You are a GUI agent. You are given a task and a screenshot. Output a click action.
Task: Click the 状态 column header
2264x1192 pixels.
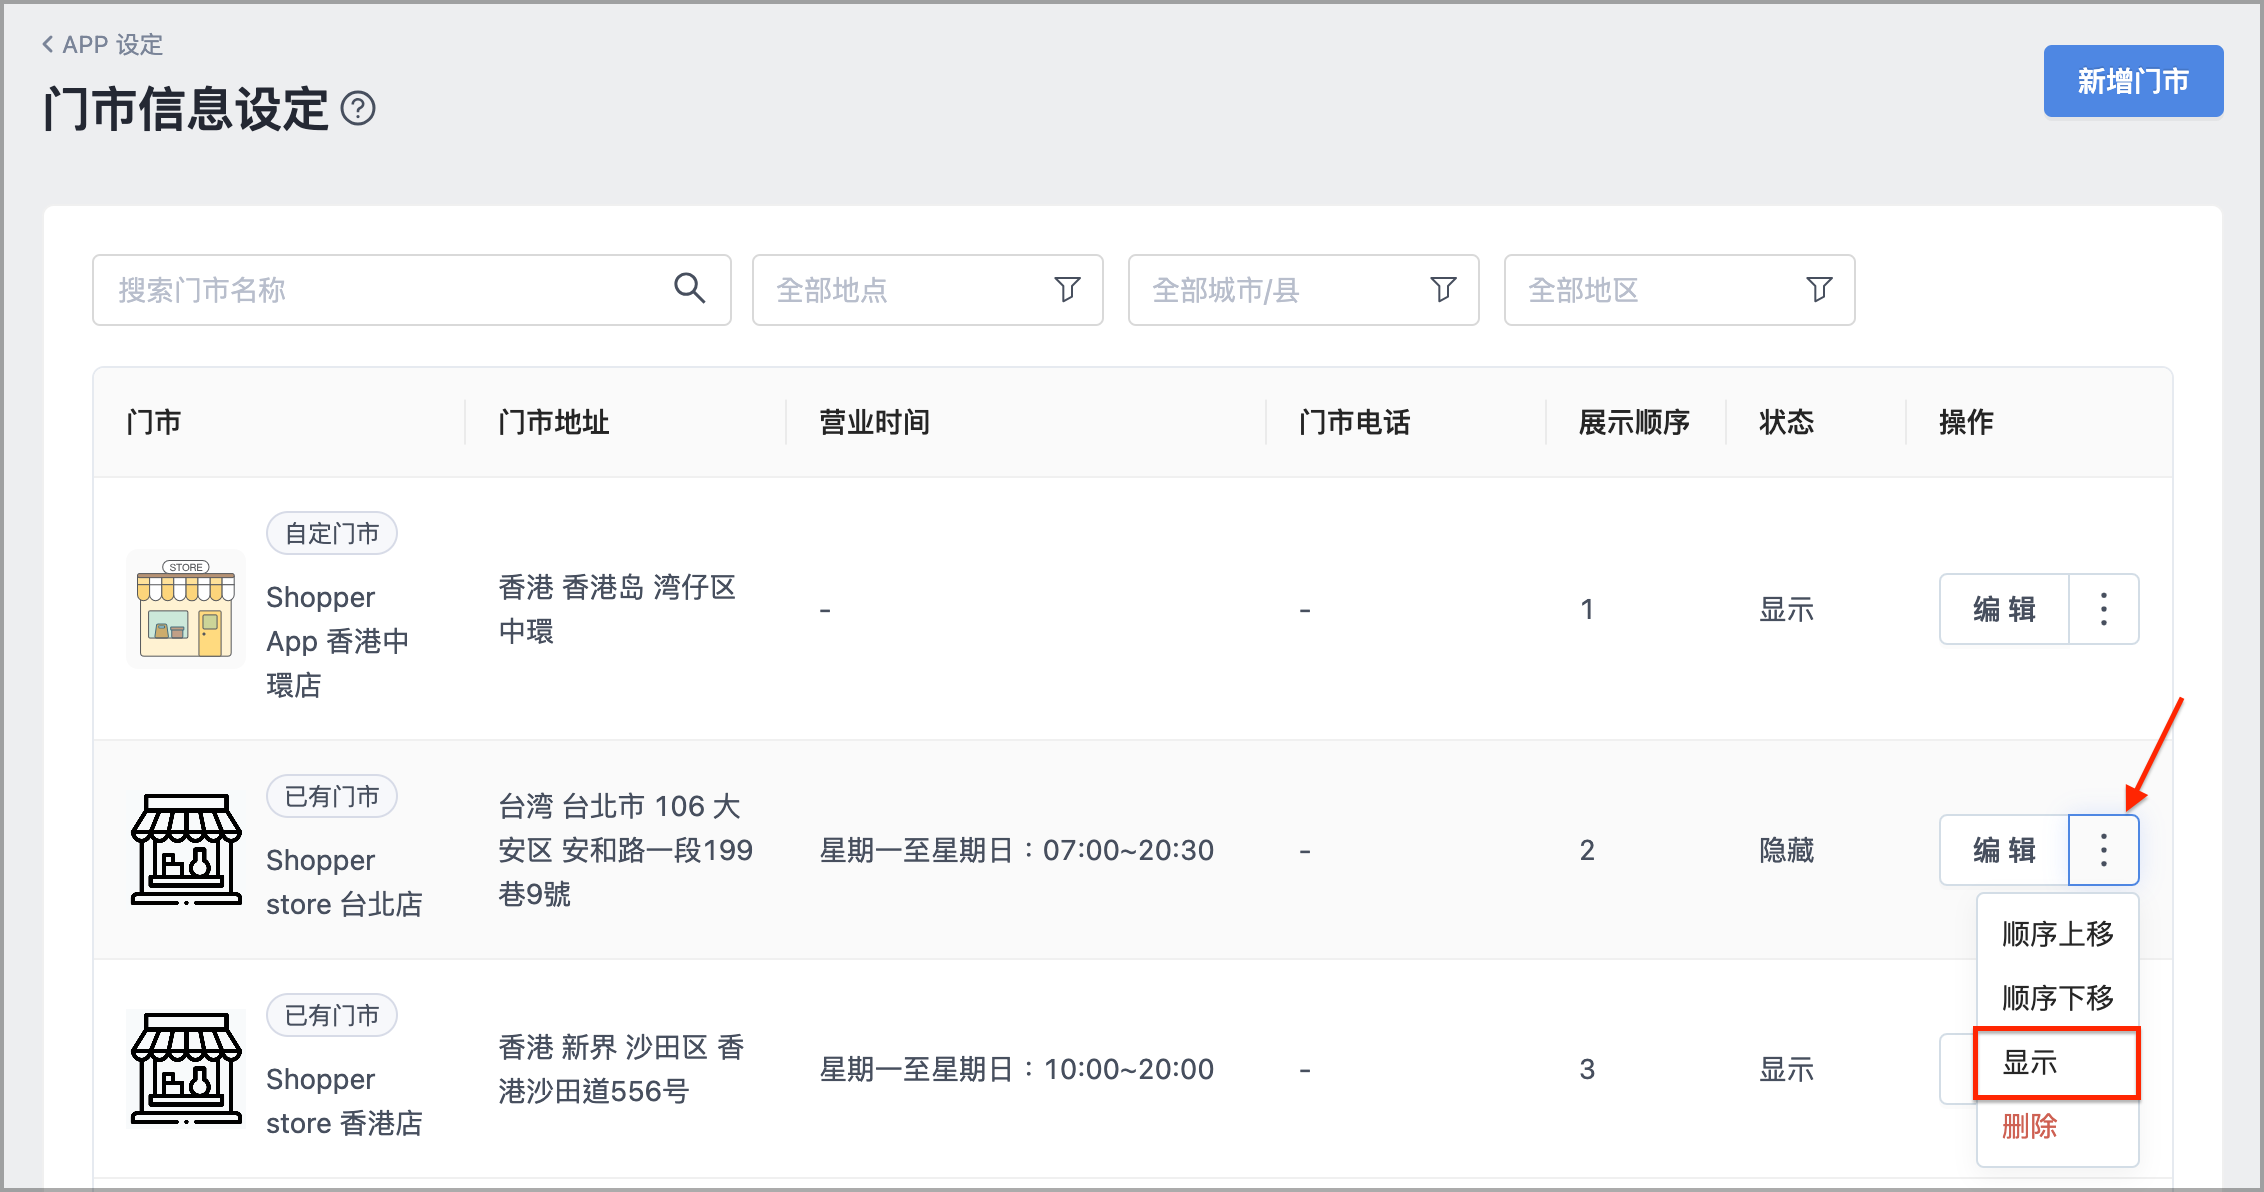1787,422
